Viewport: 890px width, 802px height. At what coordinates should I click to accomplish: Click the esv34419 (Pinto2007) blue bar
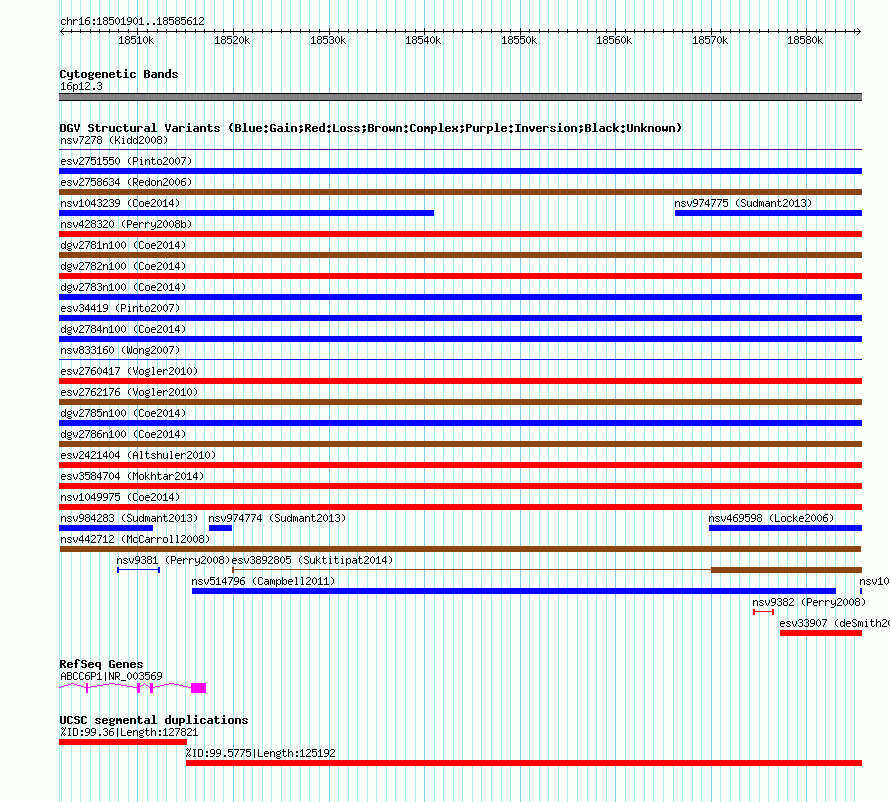point(460,318)
